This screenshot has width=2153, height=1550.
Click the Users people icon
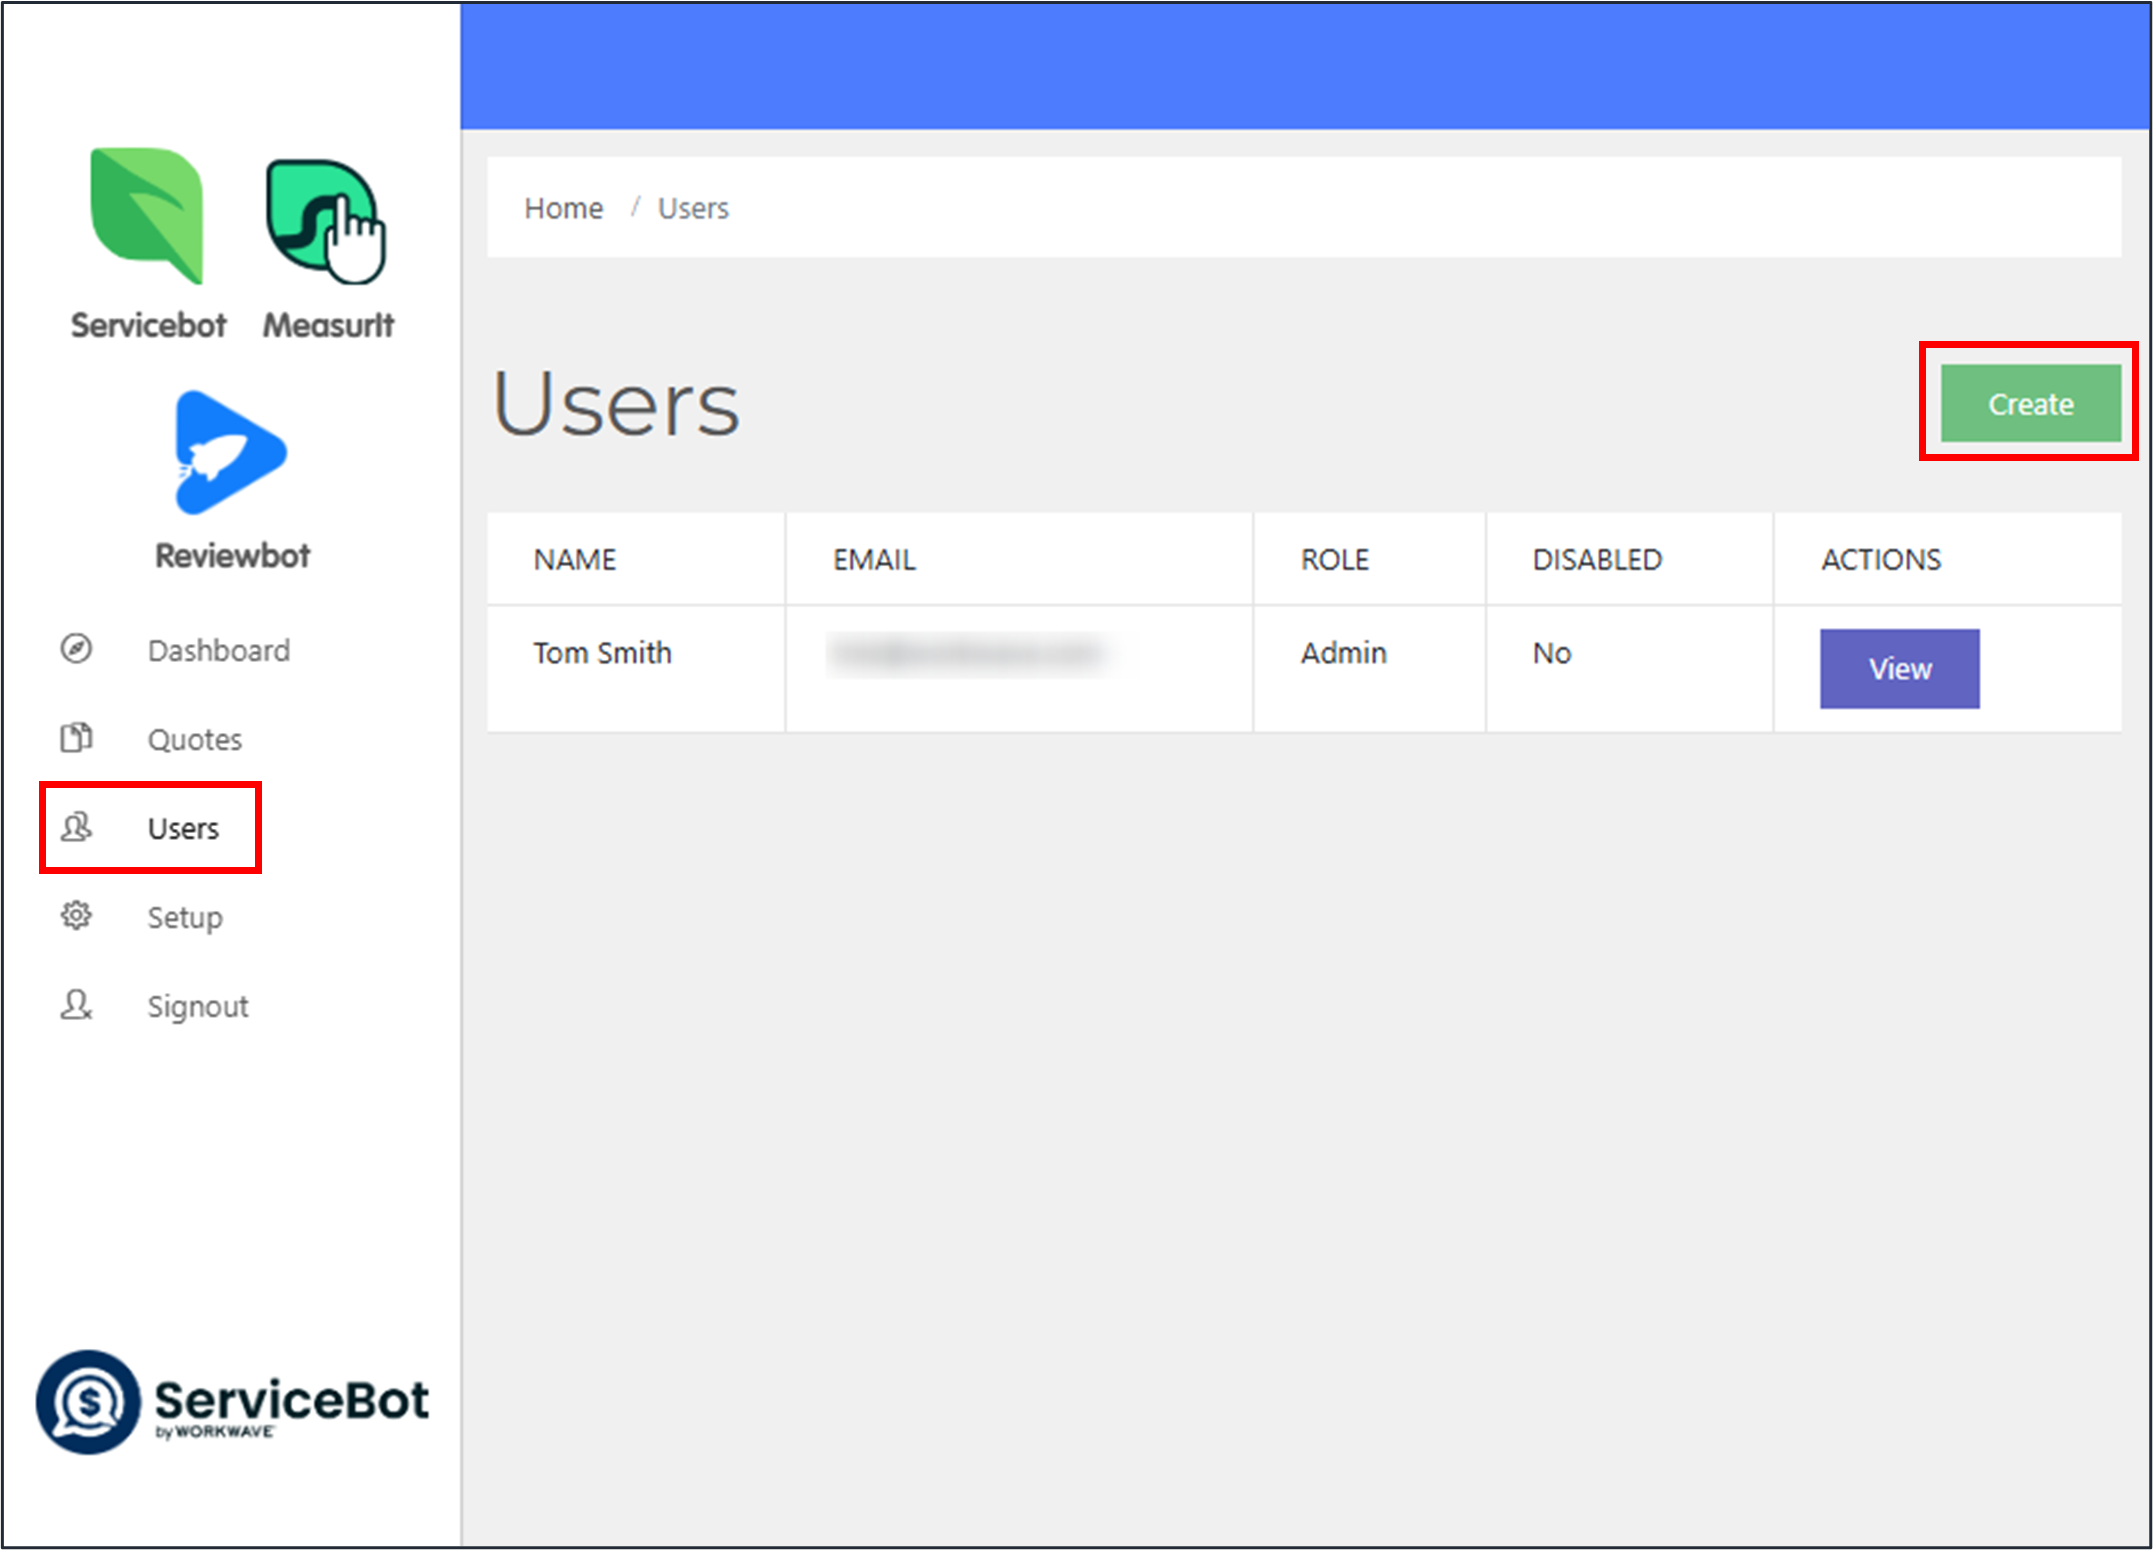76,828
